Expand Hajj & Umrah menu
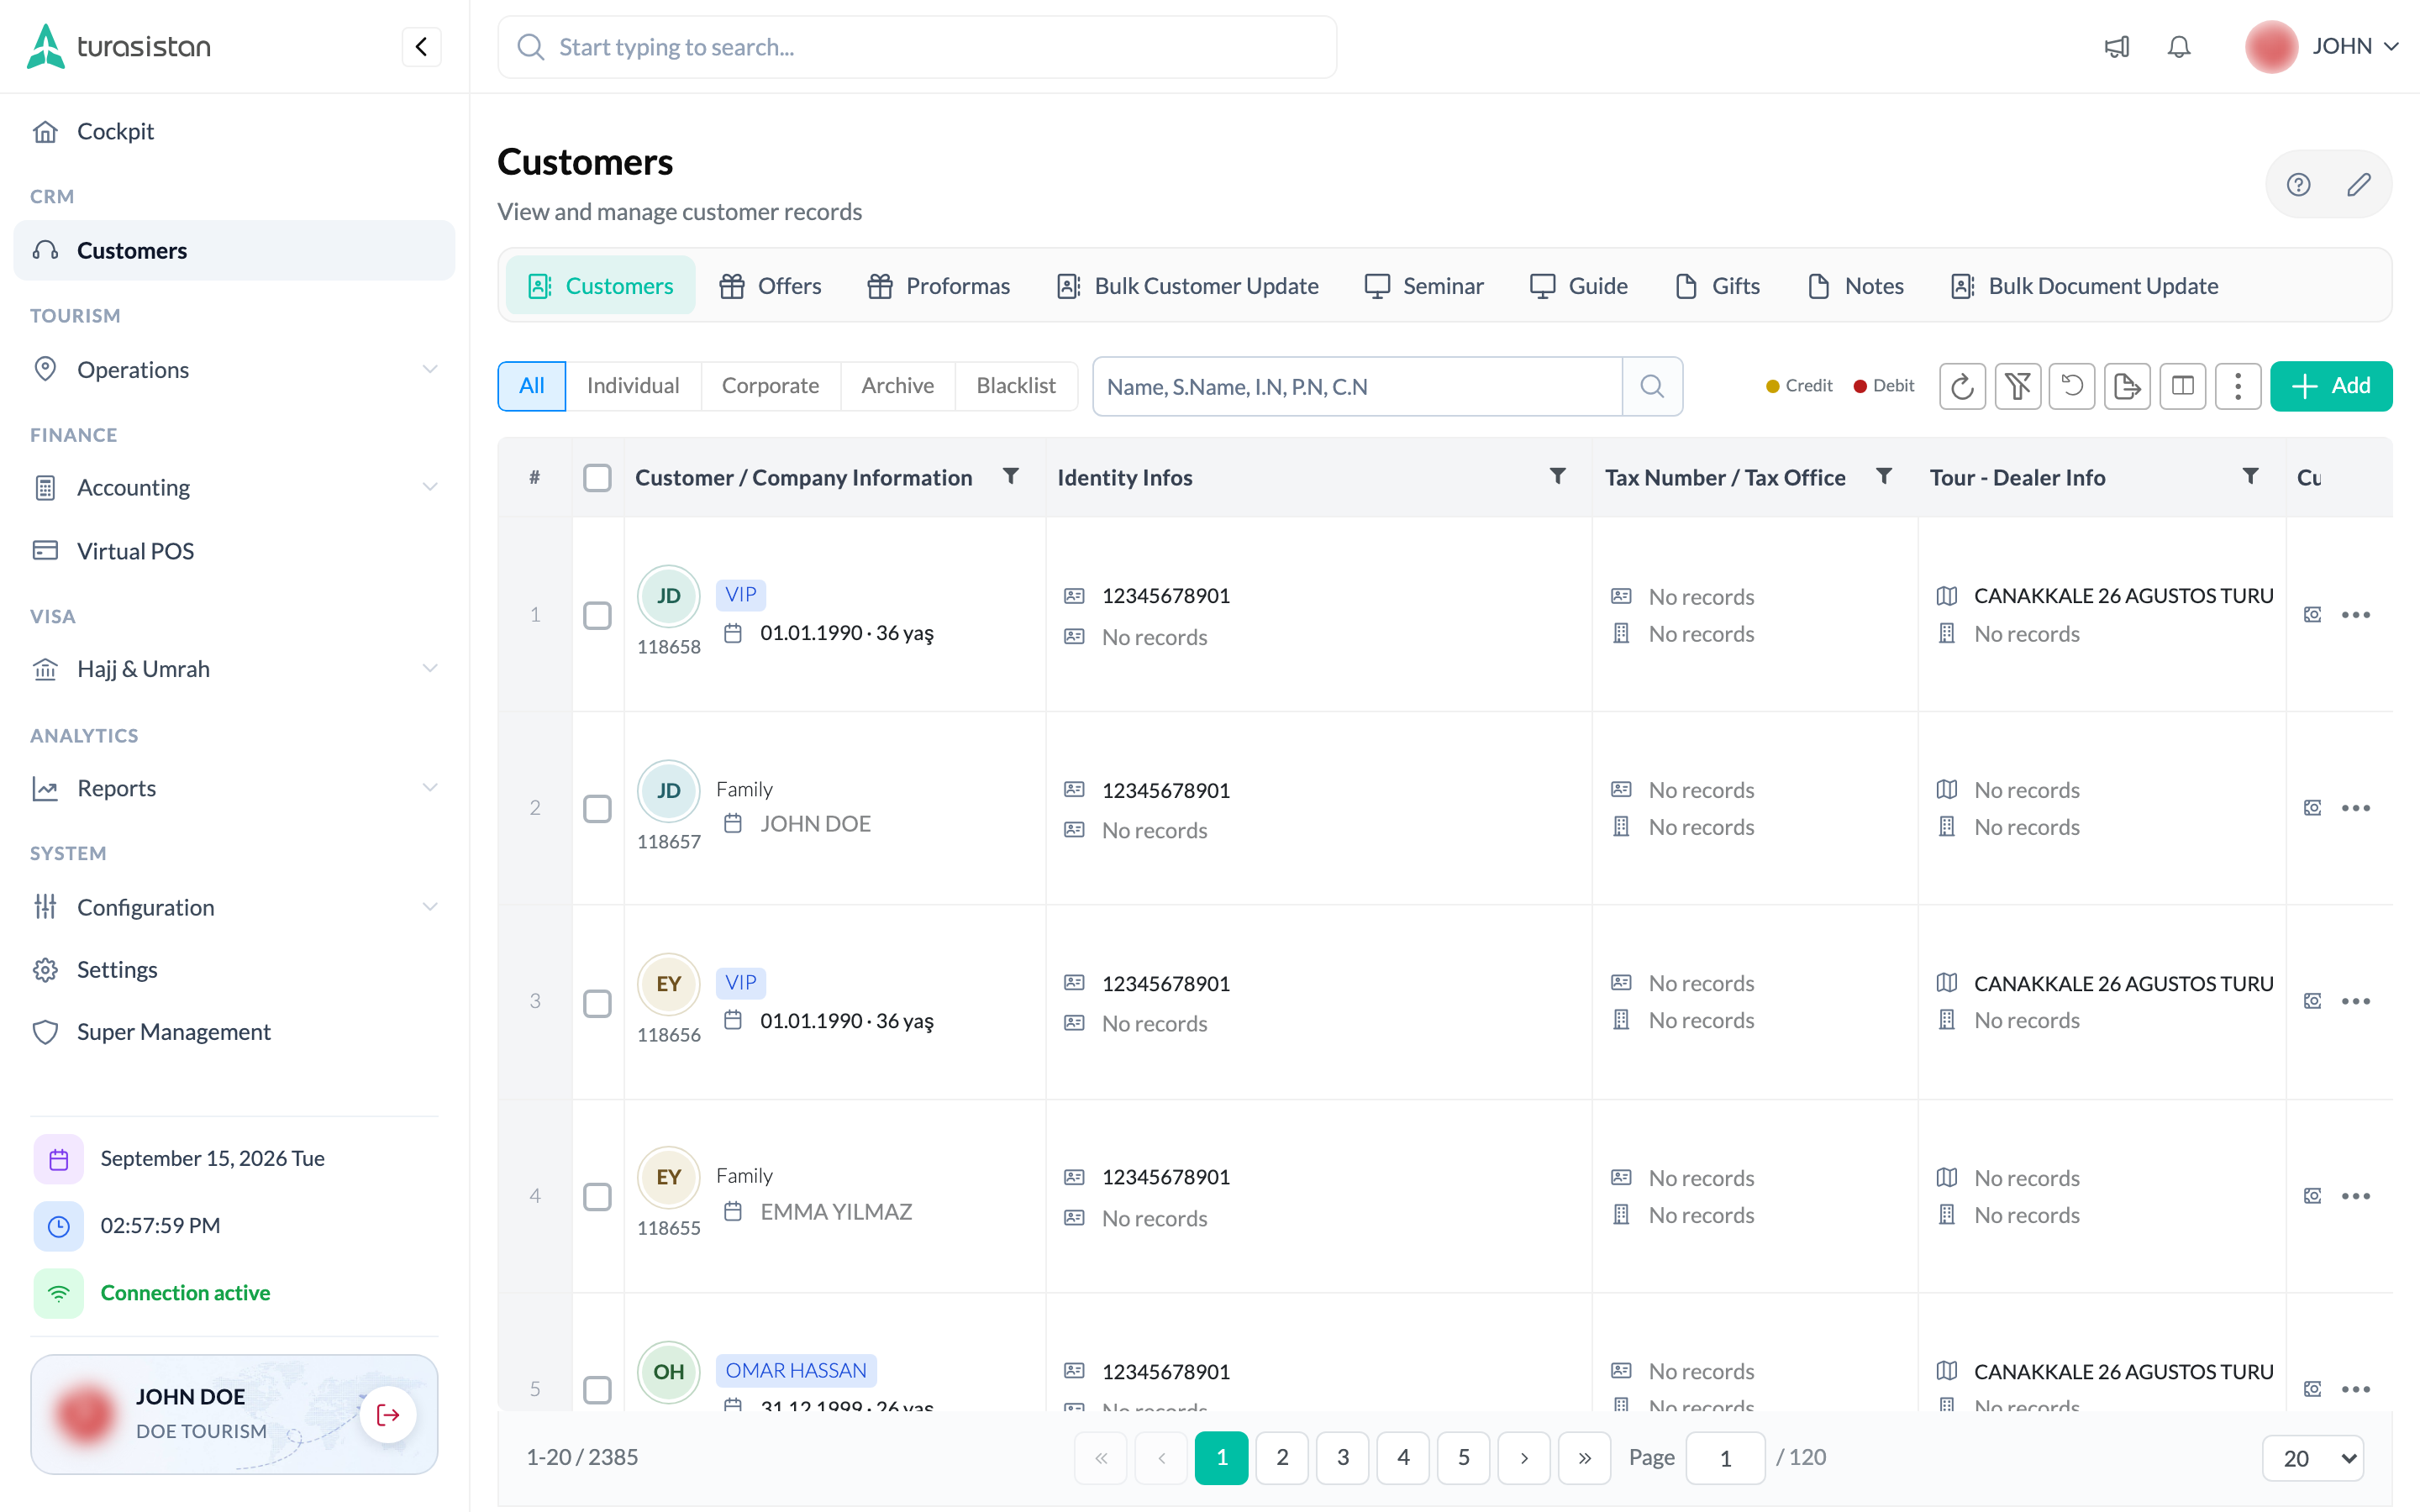This screenshot has height=1512, width=2420. [x=234, y=668]
